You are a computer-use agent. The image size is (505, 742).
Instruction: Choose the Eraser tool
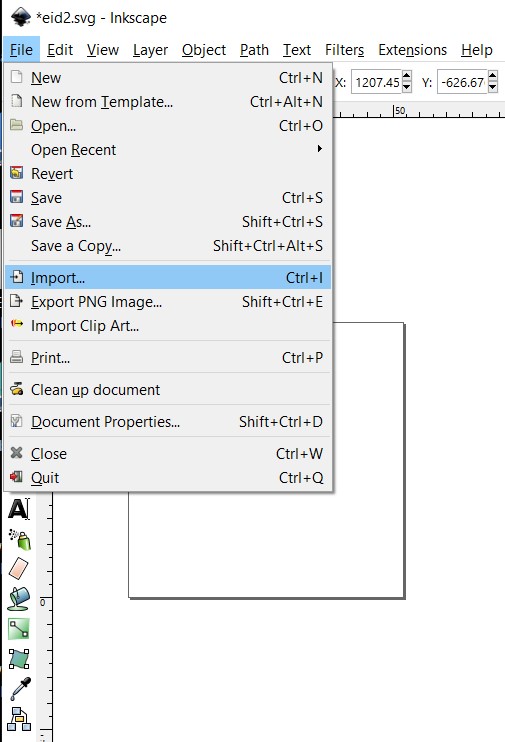19,568
